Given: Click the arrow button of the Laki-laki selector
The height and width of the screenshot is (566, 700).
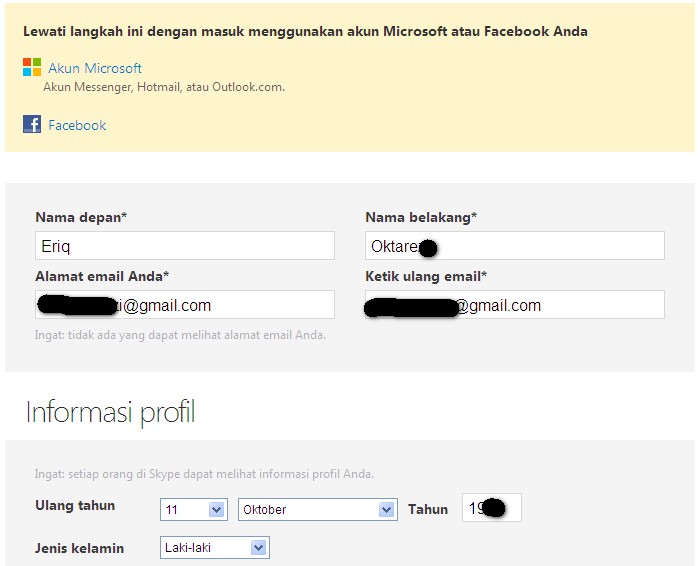Looking at the screenshot, I should coord(258,548).
